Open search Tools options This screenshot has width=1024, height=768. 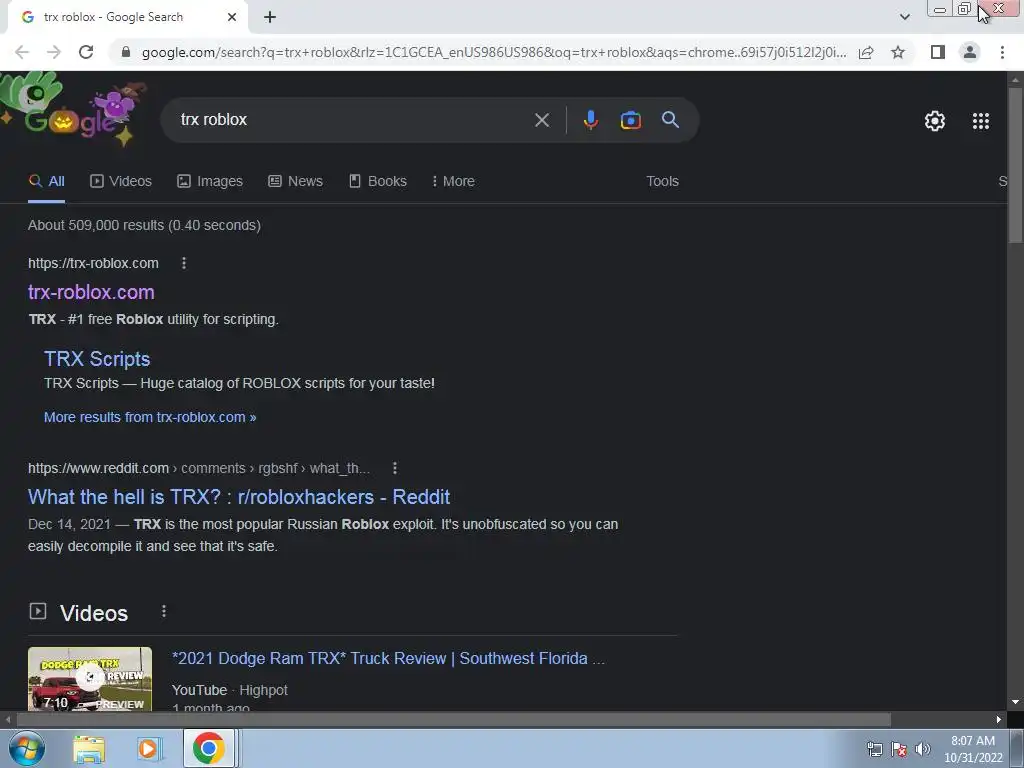(x=662, y=182)
